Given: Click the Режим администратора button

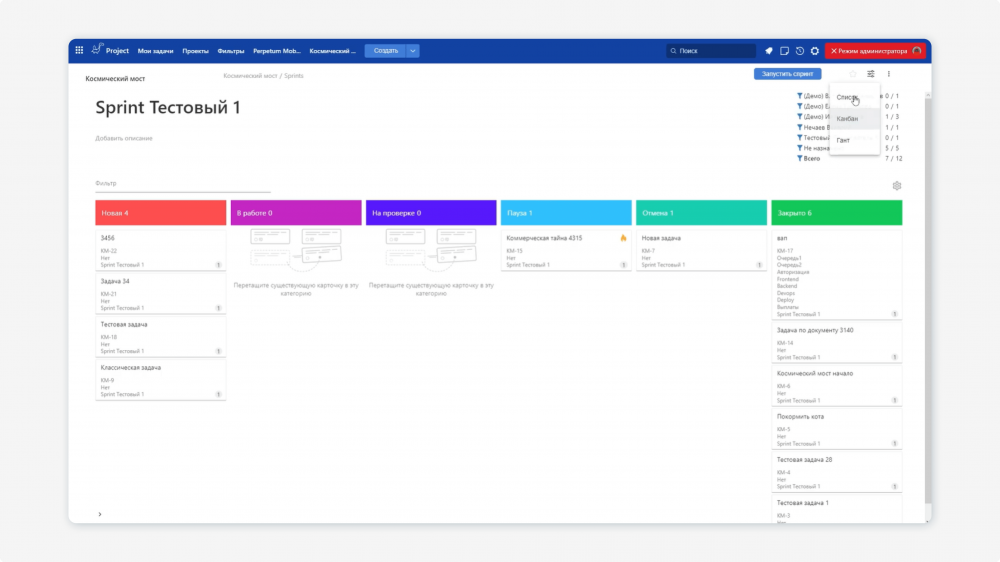Looking at the screenshot, I should (x=875, y=51).
